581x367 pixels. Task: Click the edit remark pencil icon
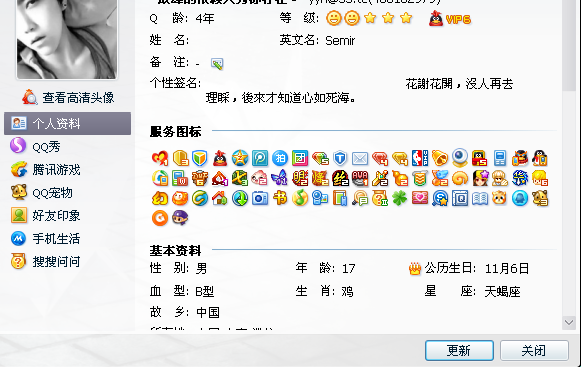pos(217,64)
